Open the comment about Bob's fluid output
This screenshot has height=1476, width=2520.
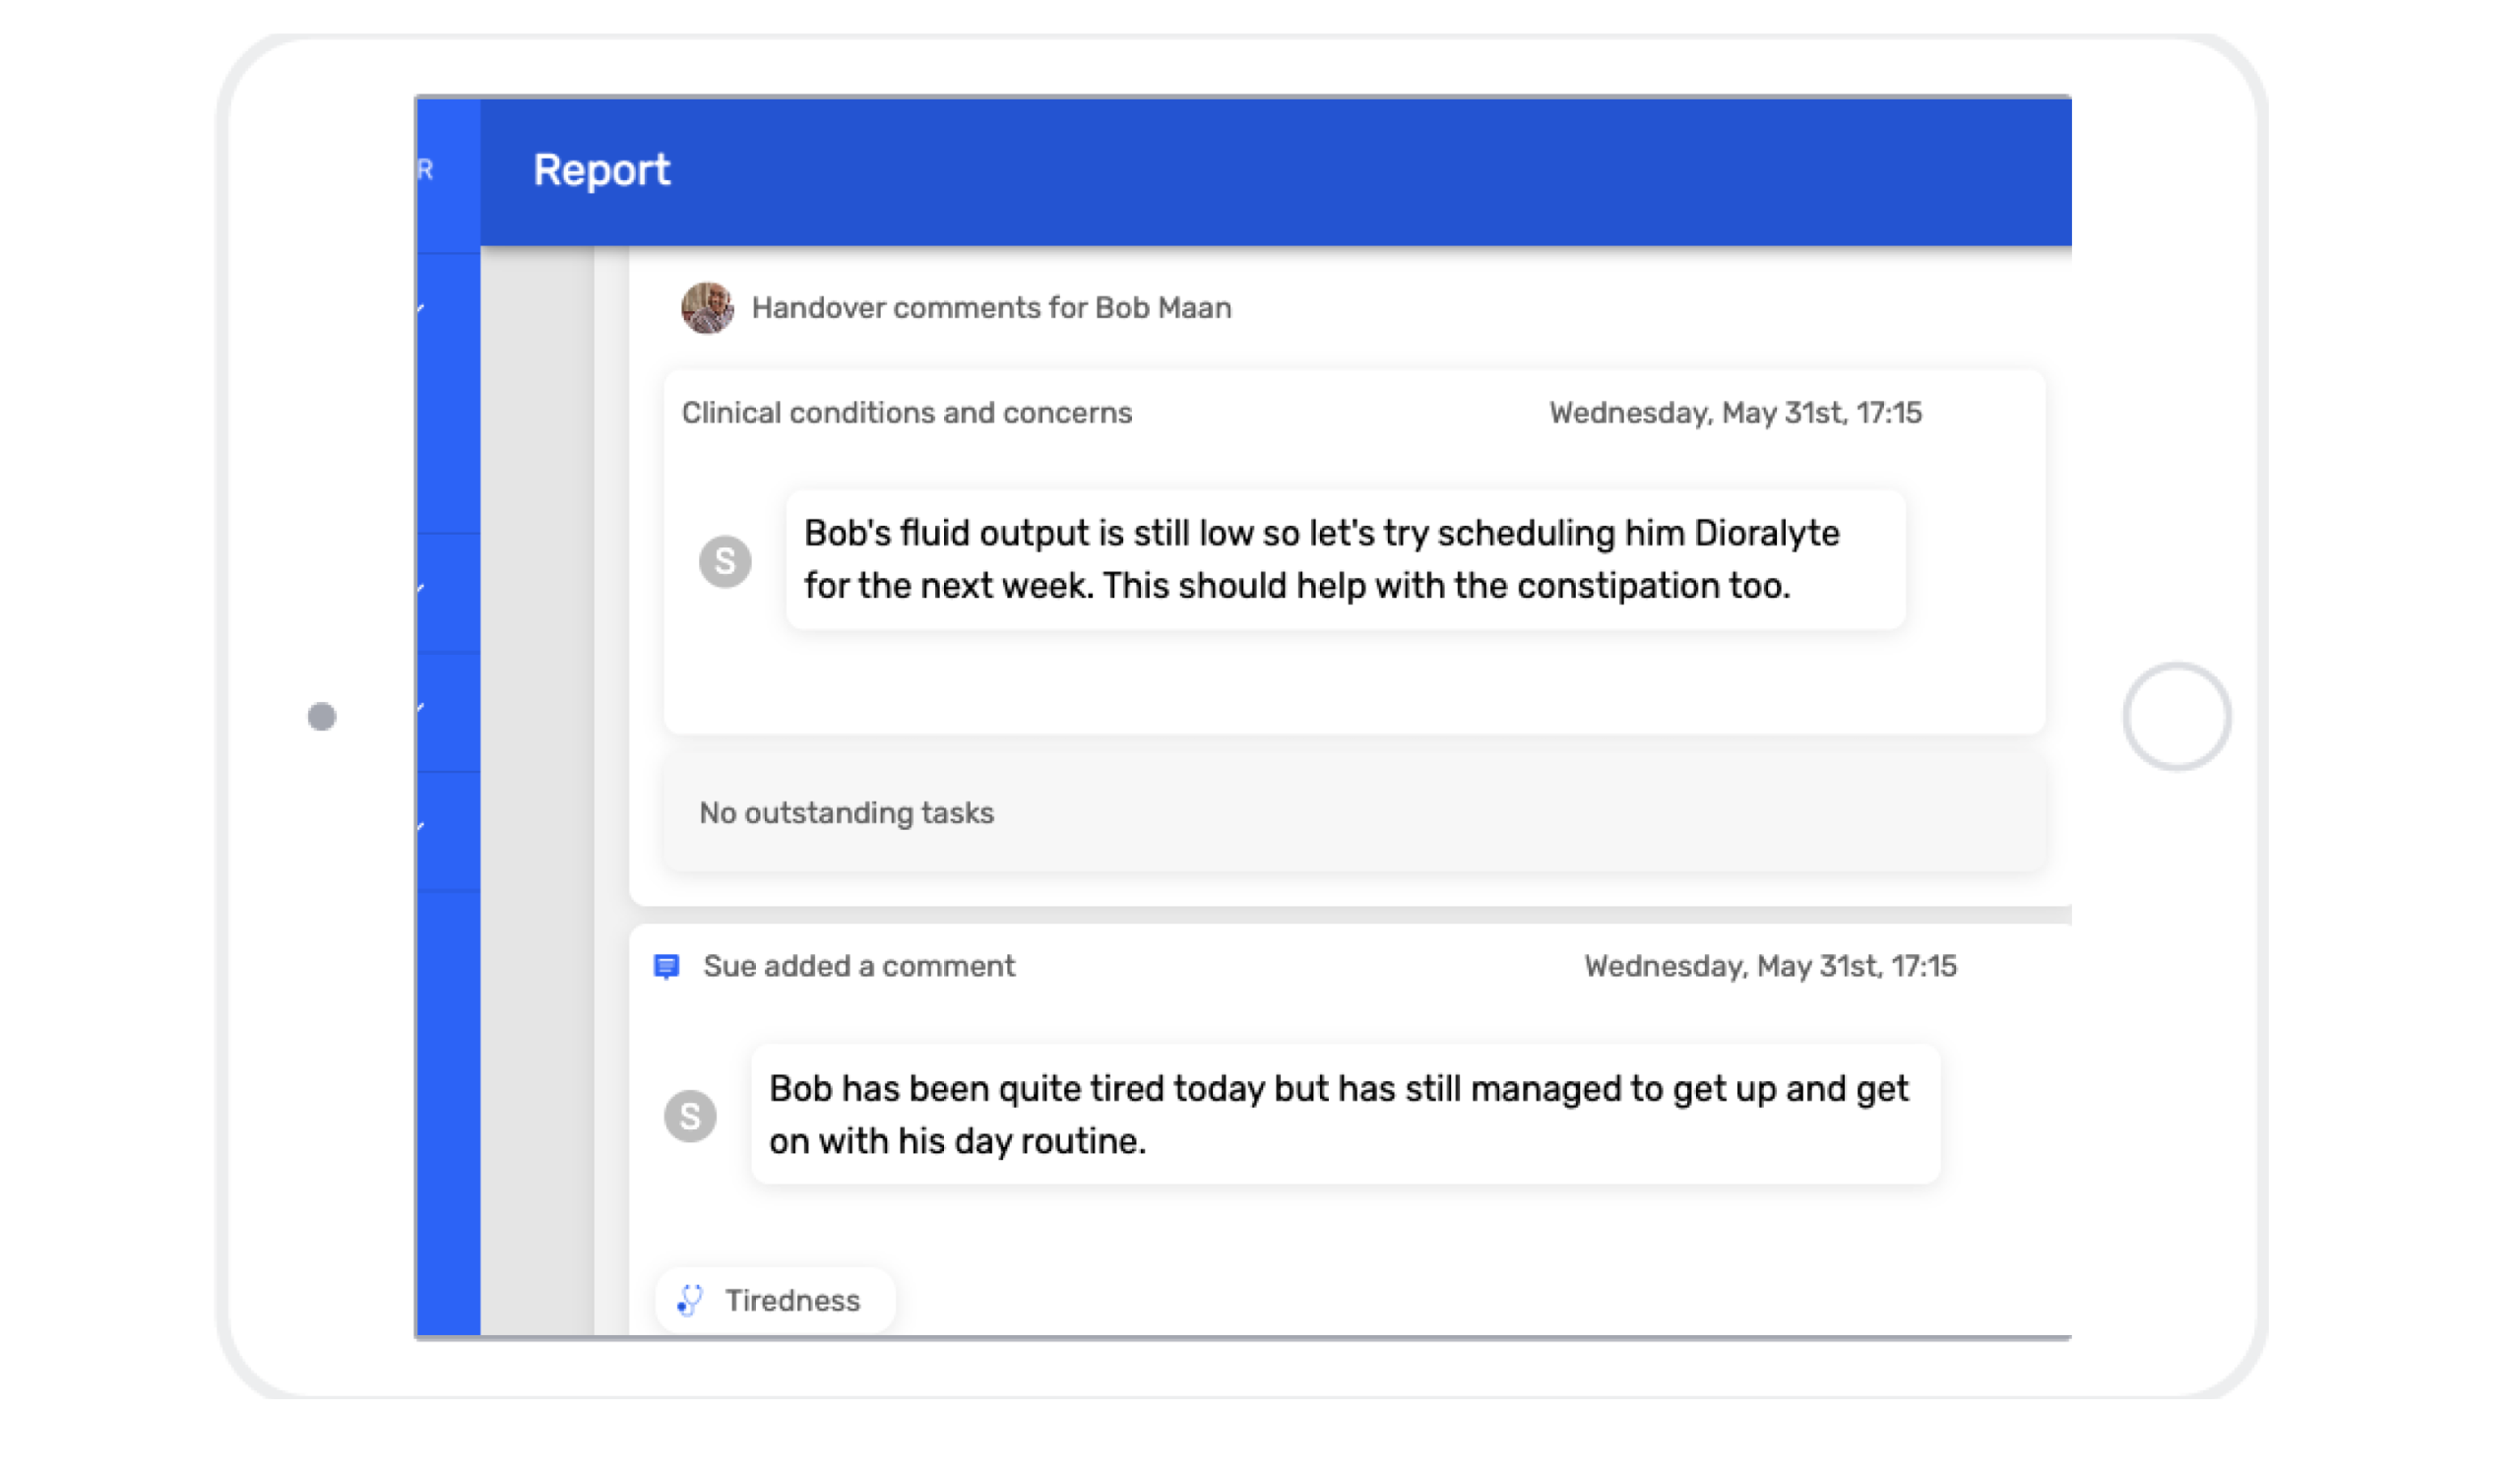tap(1345, 560)
